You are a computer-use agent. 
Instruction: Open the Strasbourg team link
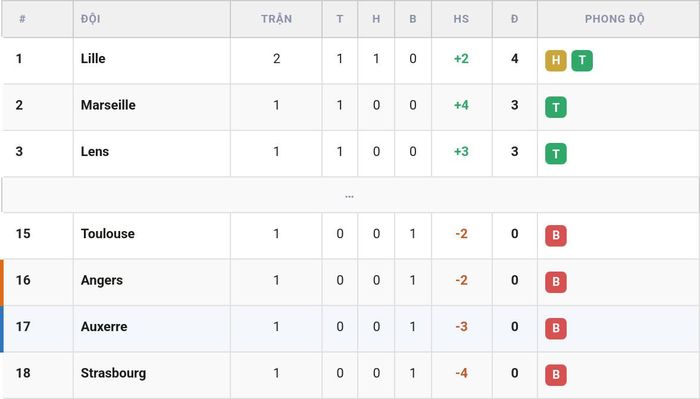(113, 373)
